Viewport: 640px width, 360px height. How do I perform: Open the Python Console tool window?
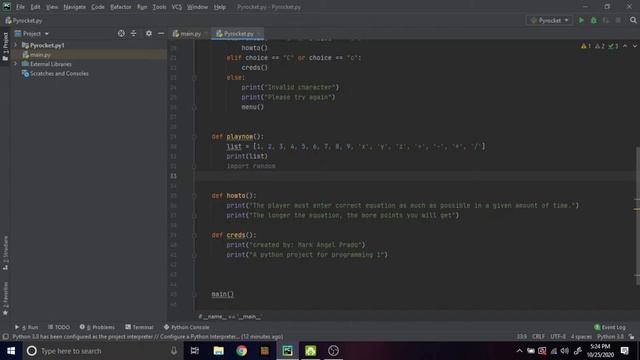click(187, 327)
